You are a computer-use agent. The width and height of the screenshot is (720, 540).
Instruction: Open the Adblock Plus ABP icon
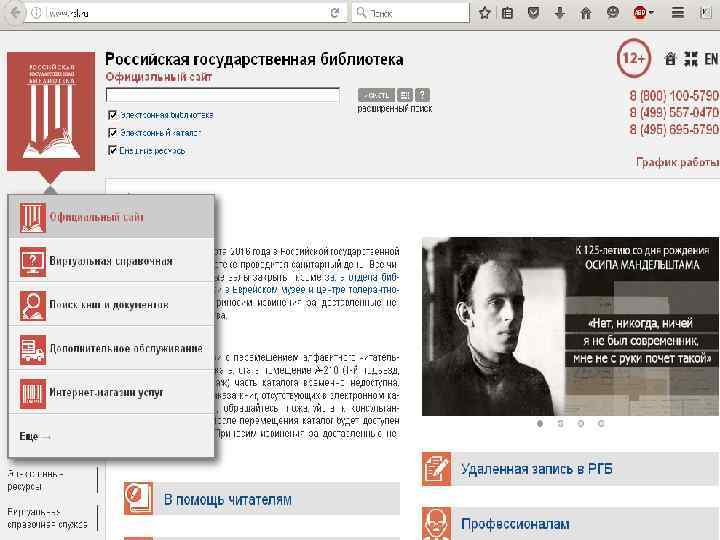640,13
